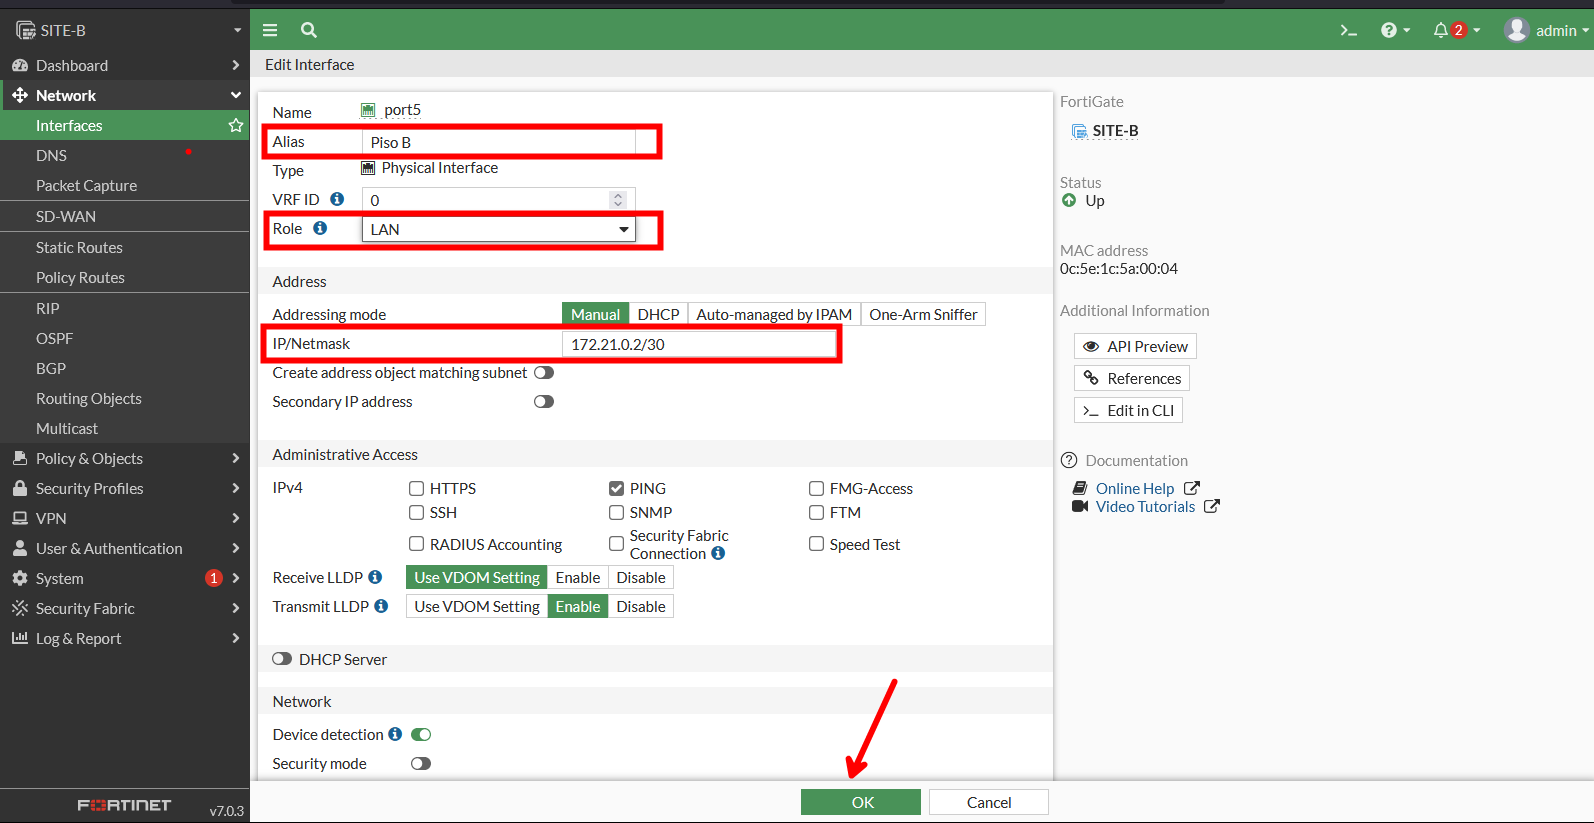Open the admin user dropdown
Viewport: 1594px width, 823px height.
(1546, 30)
